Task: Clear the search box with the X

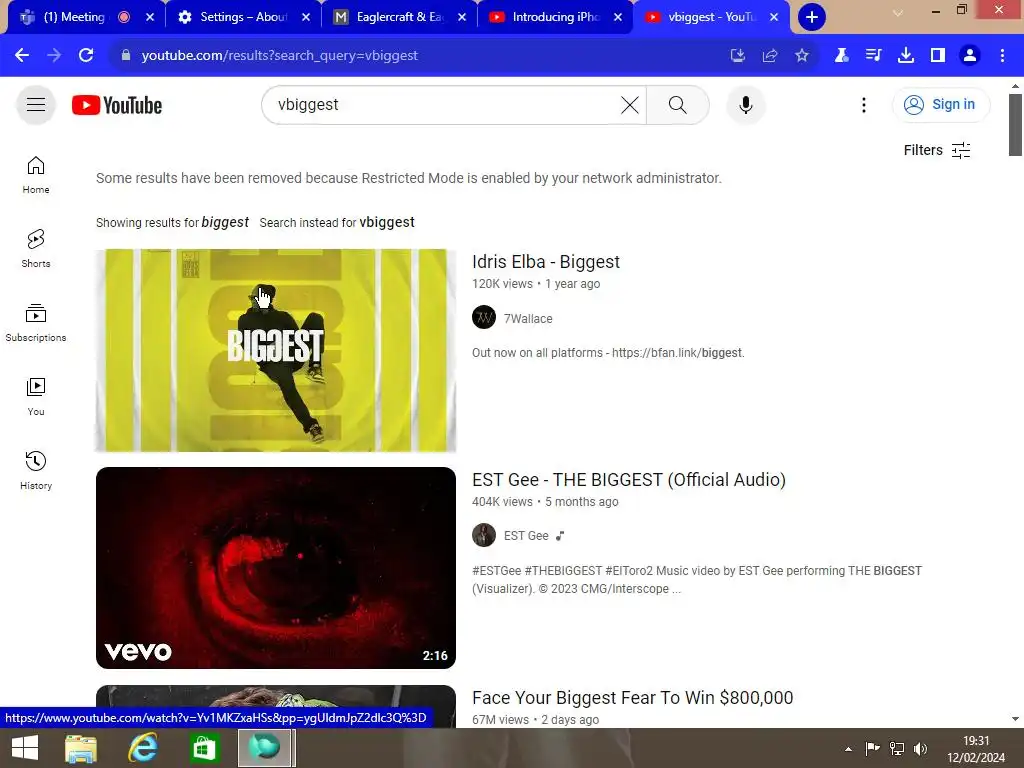Action: coord(630,104)
